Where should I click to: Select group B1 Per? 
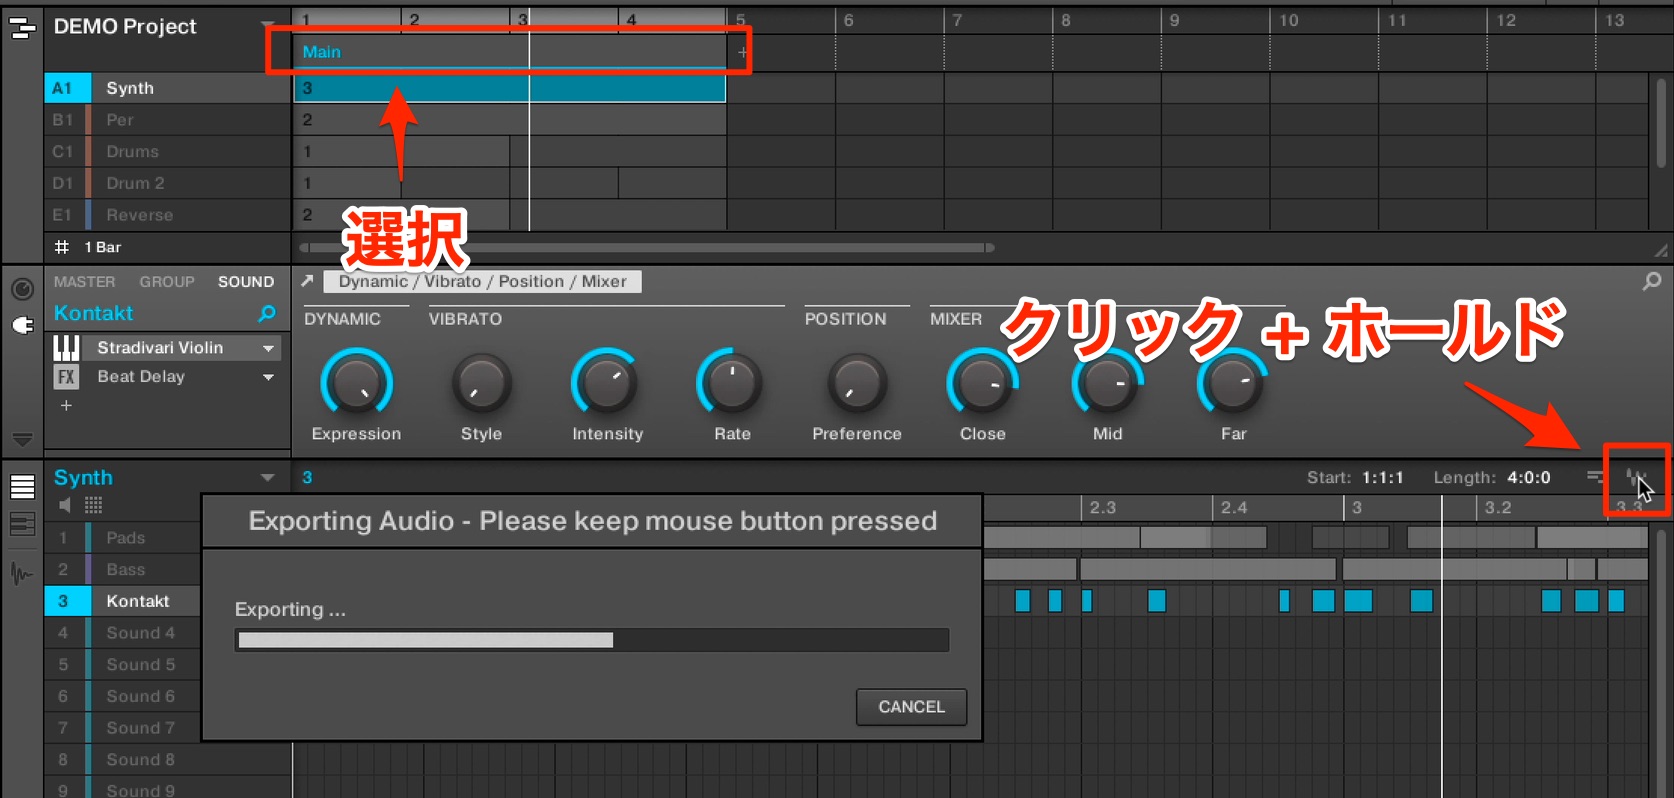pos(167,120)
